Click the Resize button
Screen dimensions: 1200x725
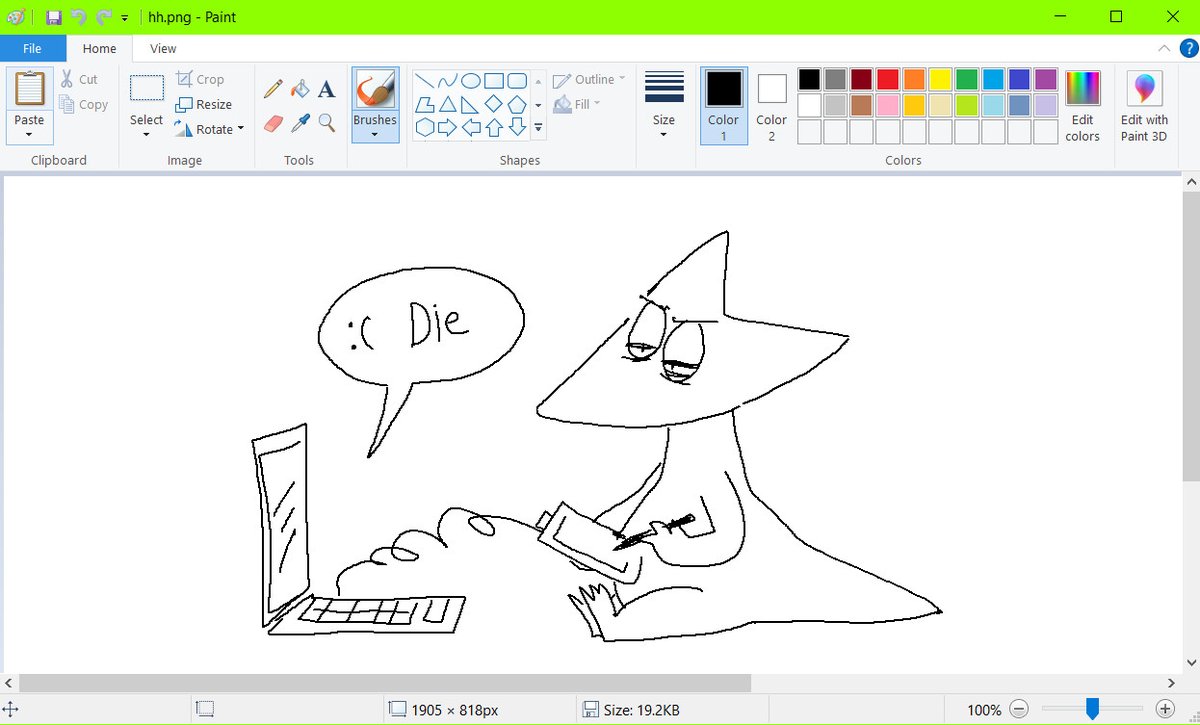point(204,104)
